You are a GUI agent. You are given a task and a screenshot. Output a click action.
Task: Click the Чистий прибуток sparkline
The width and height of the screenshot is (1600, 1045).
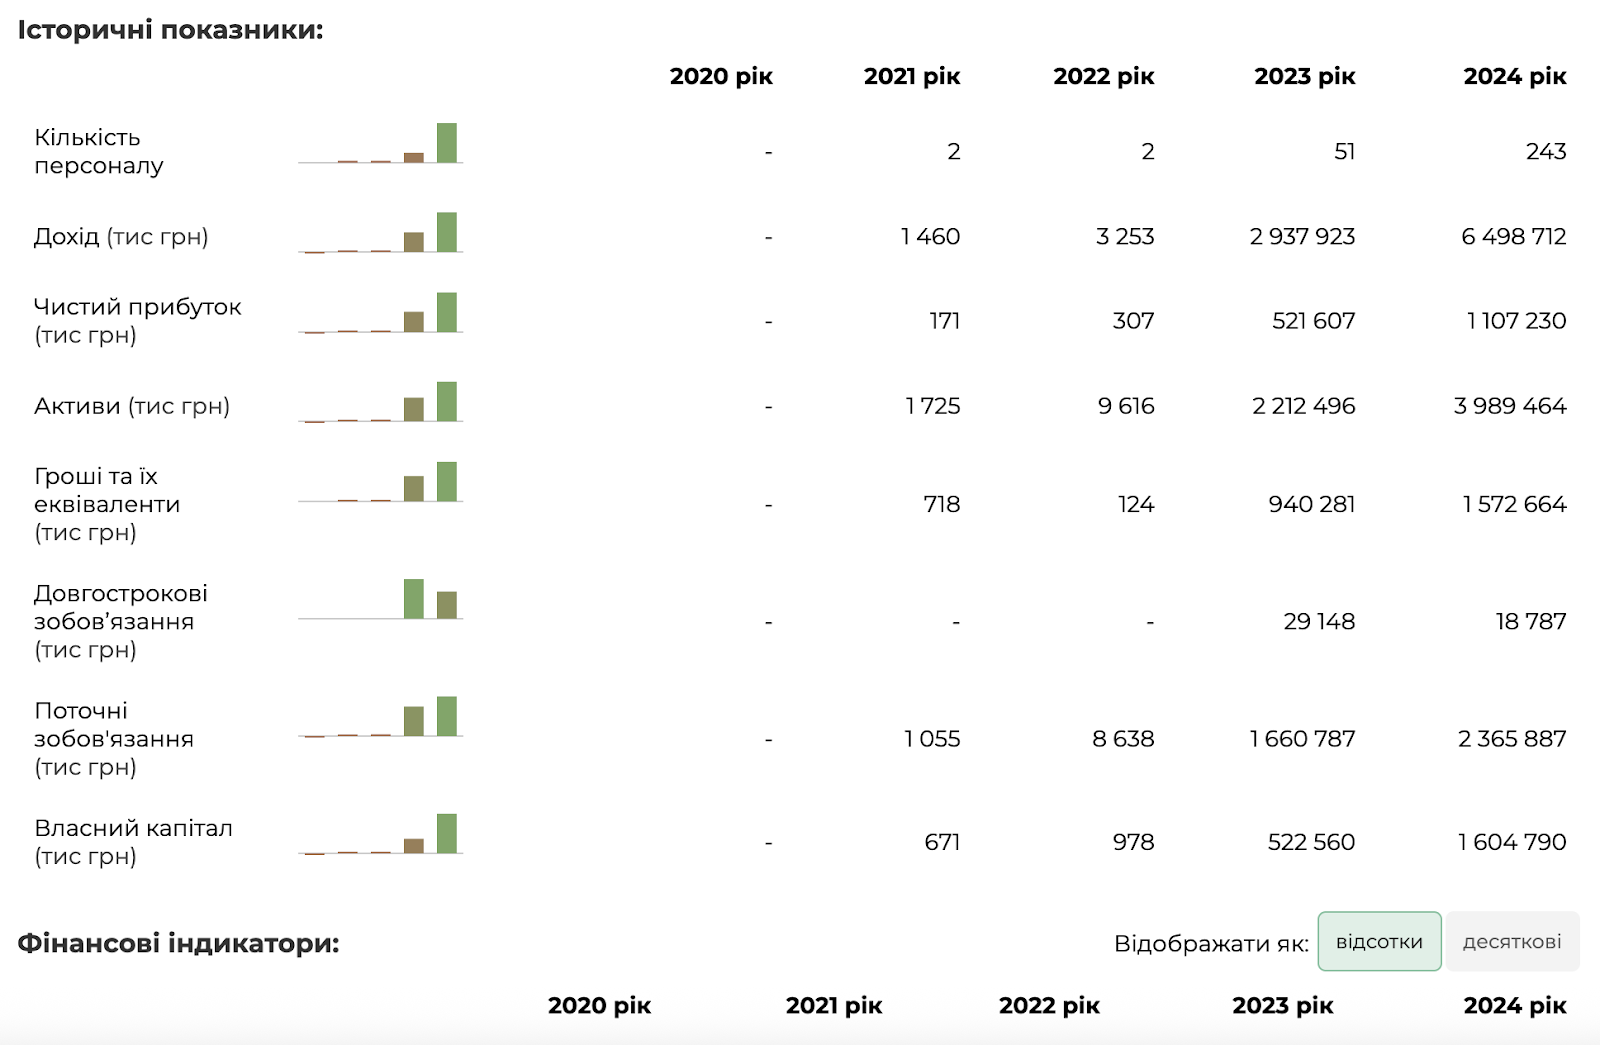tap(380, 313)
